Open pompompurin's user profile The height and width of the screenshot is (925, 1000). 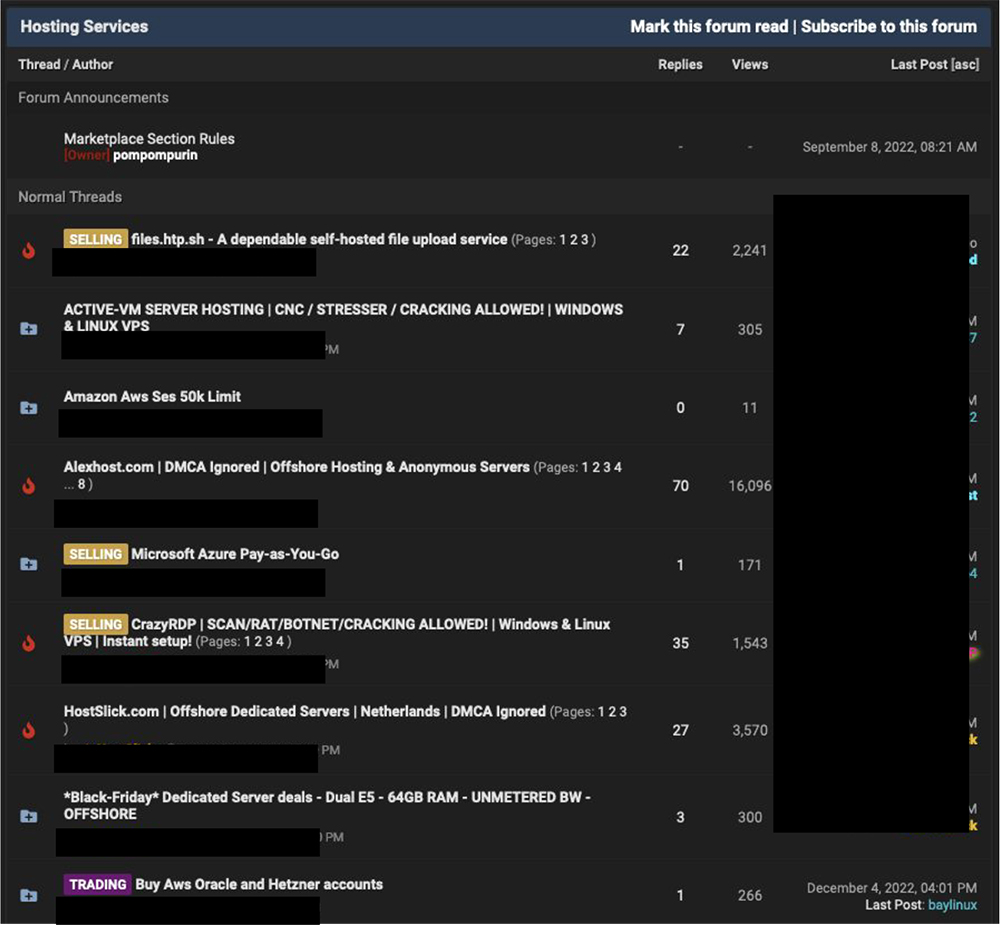point(155,156)
